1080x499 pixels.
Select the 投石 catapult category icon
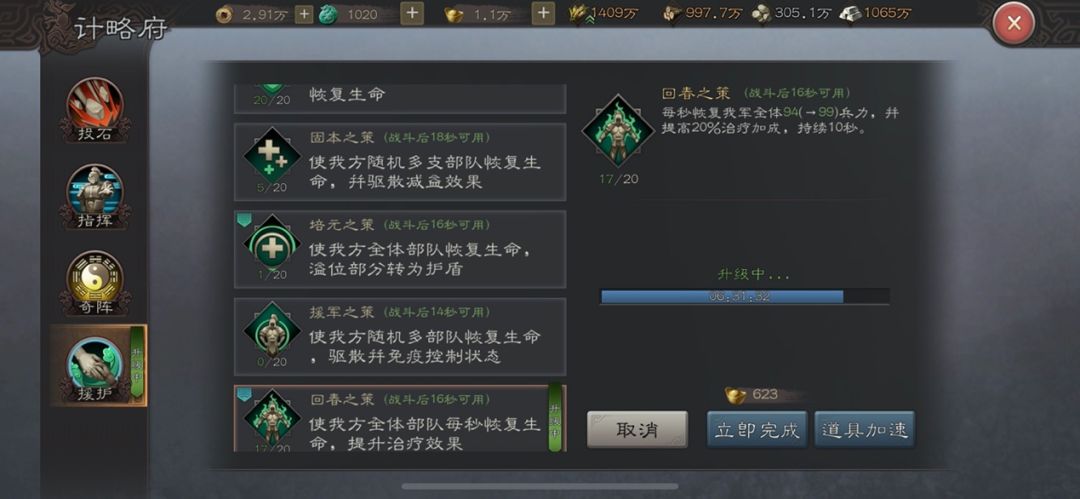pos(95,109)
